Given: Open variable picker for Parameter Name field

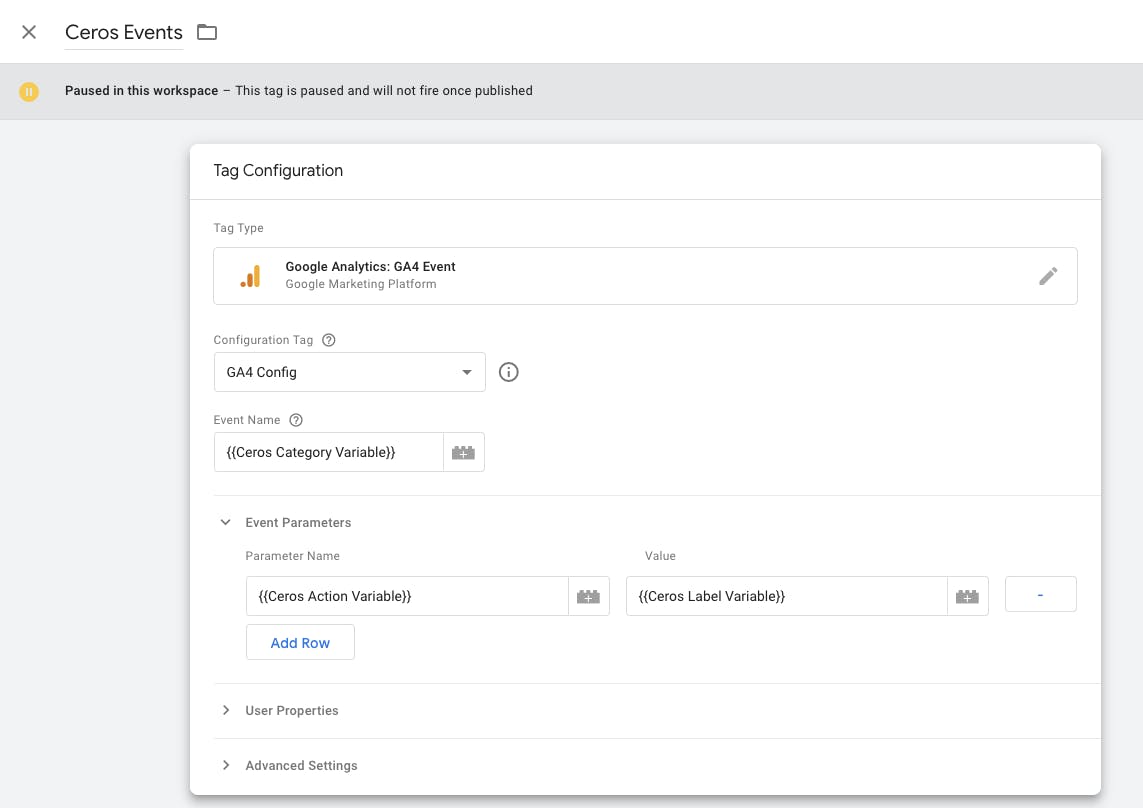Looking at the screenshot, I should pyautogui.click(x=588, y=596).
